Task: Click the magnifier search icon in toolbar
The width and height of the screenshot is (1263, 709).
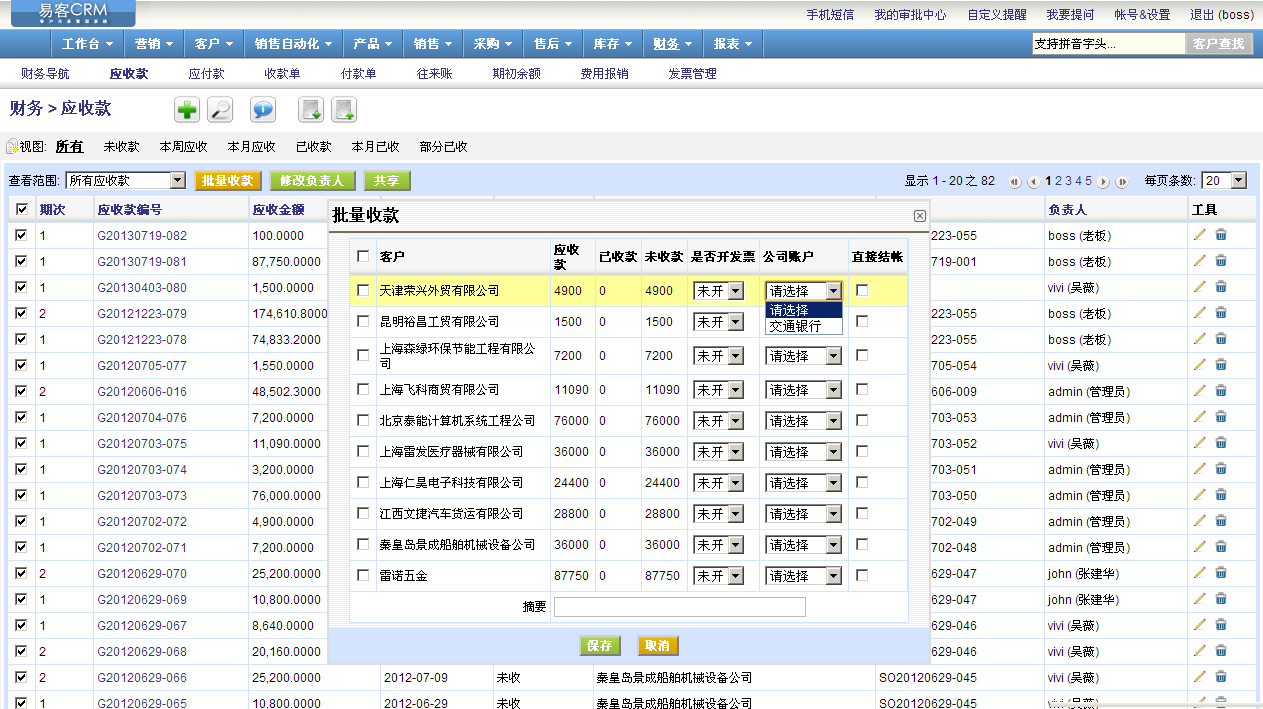Action: 220,110
